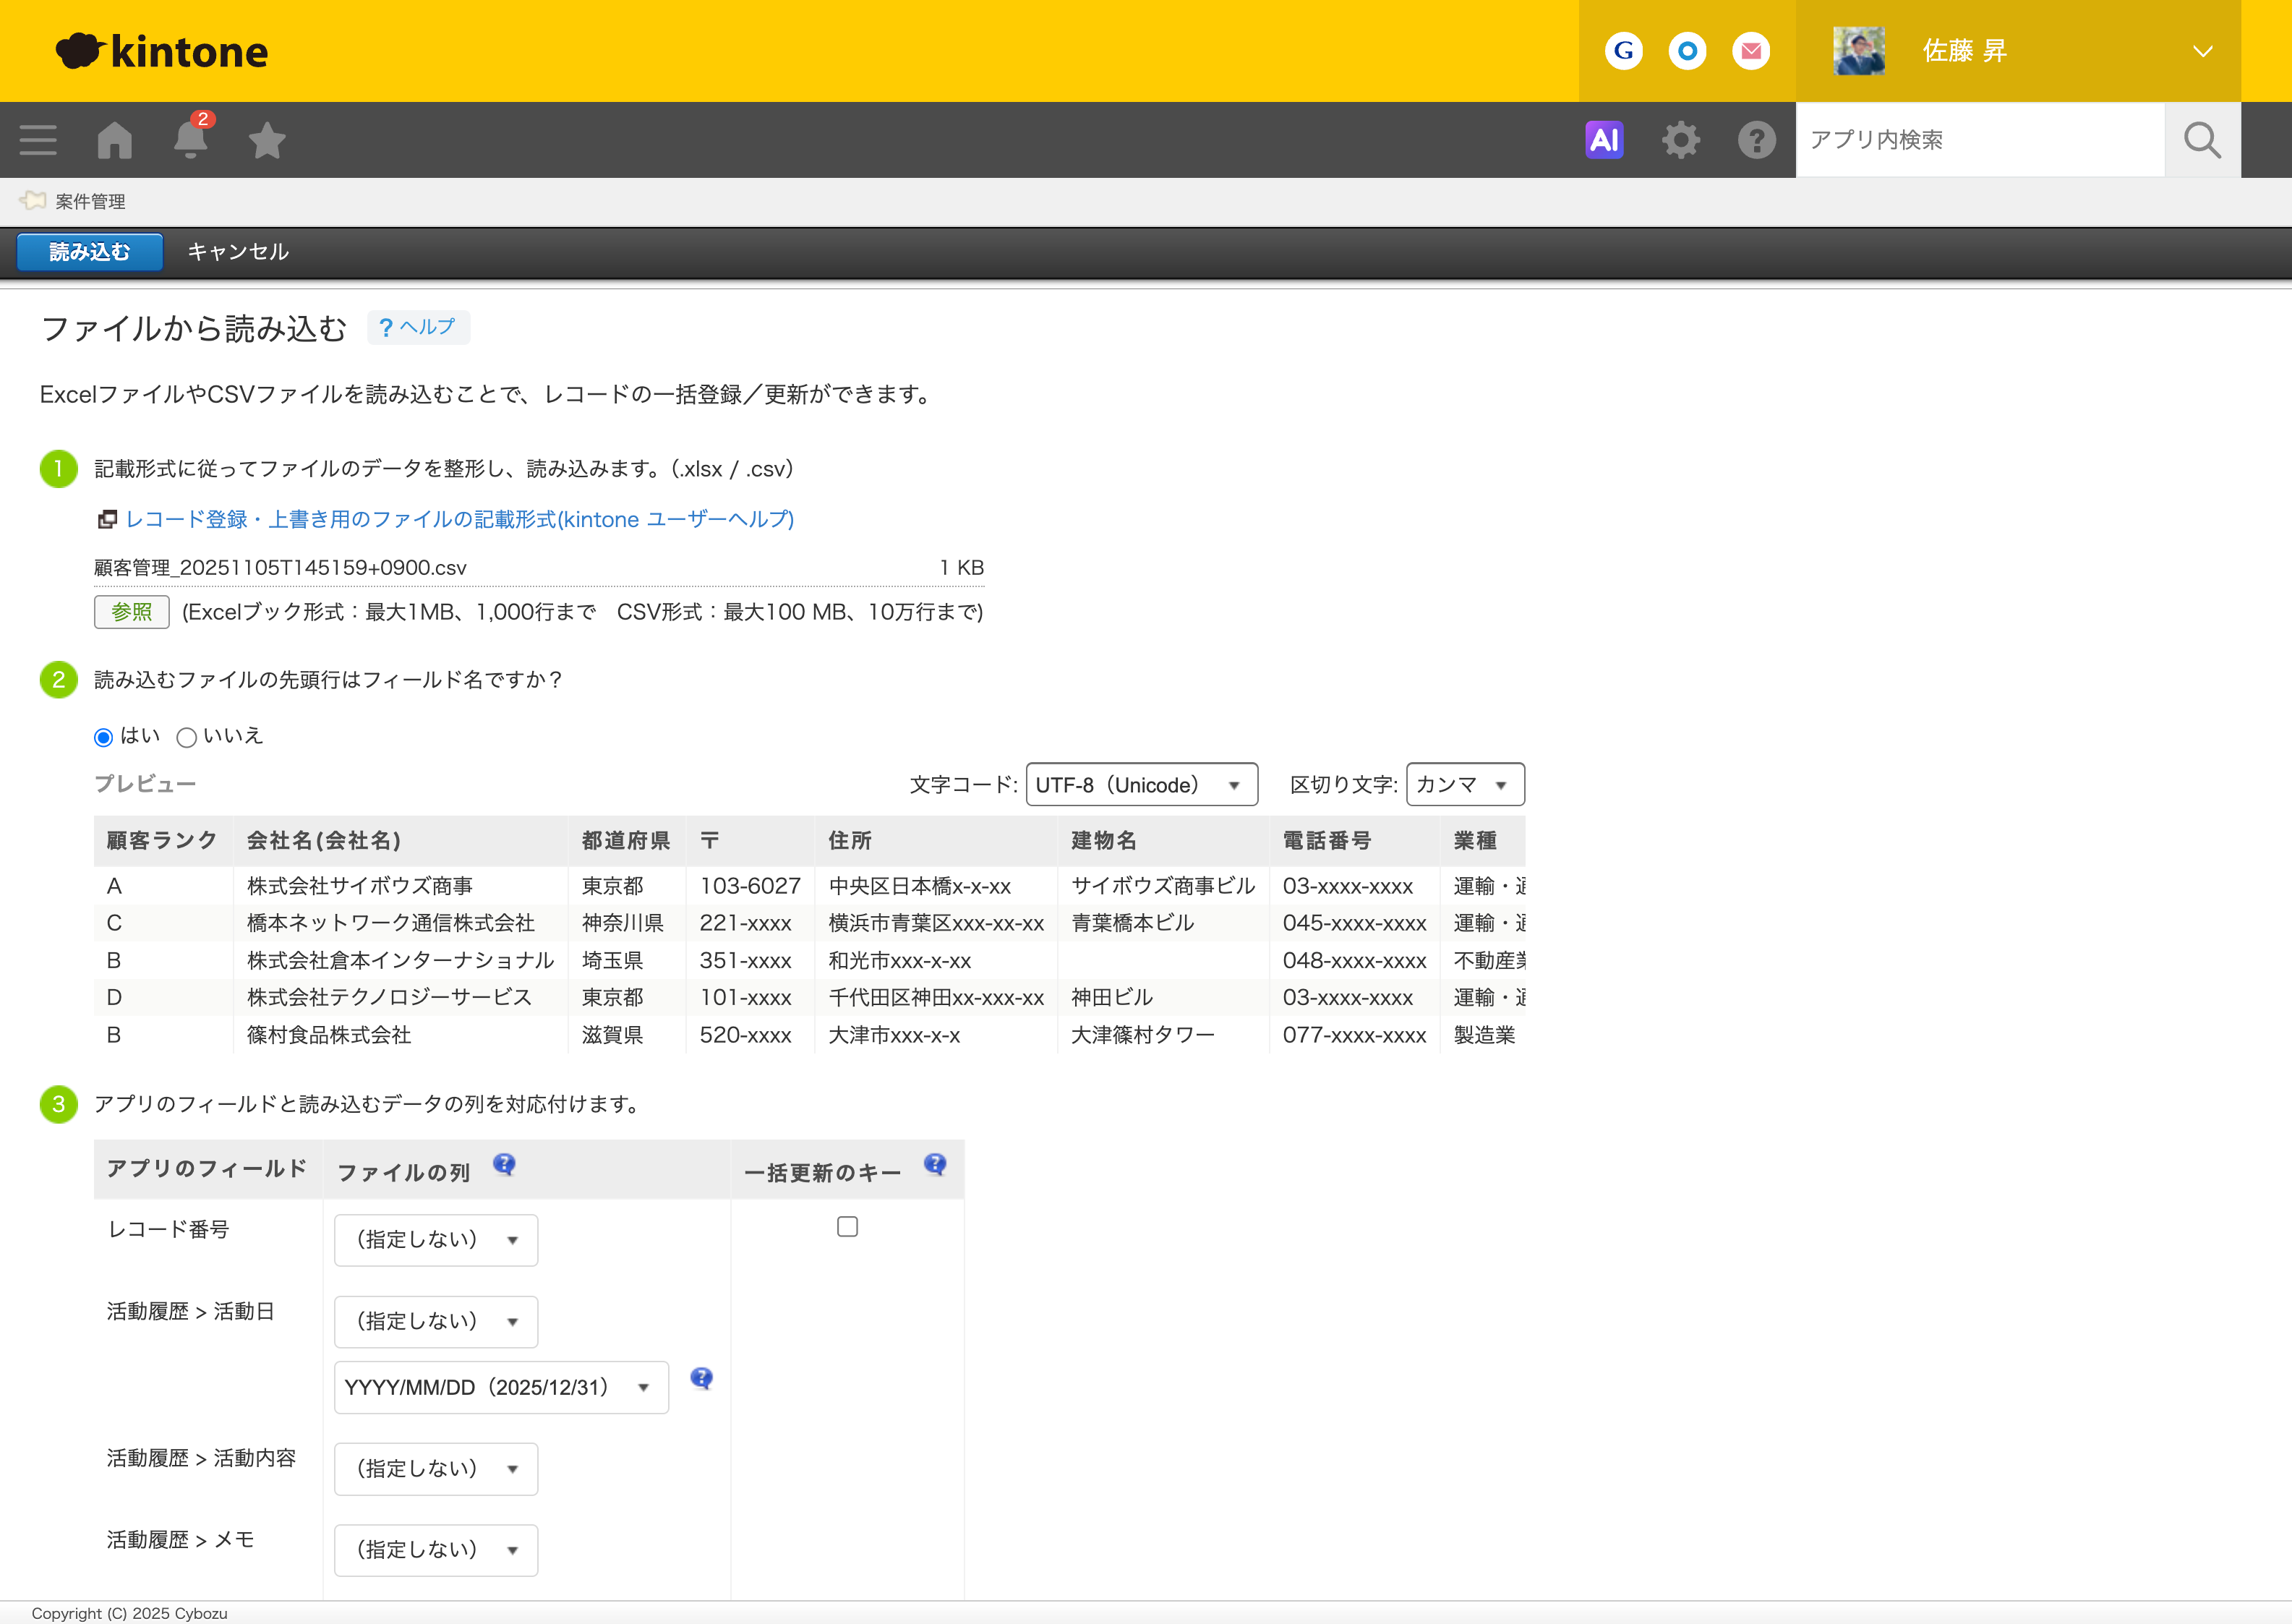The height and width of the screenshot is (1624, 2292).
Task: Click the search magnifier icon
Action: (x=2202, y=140)
